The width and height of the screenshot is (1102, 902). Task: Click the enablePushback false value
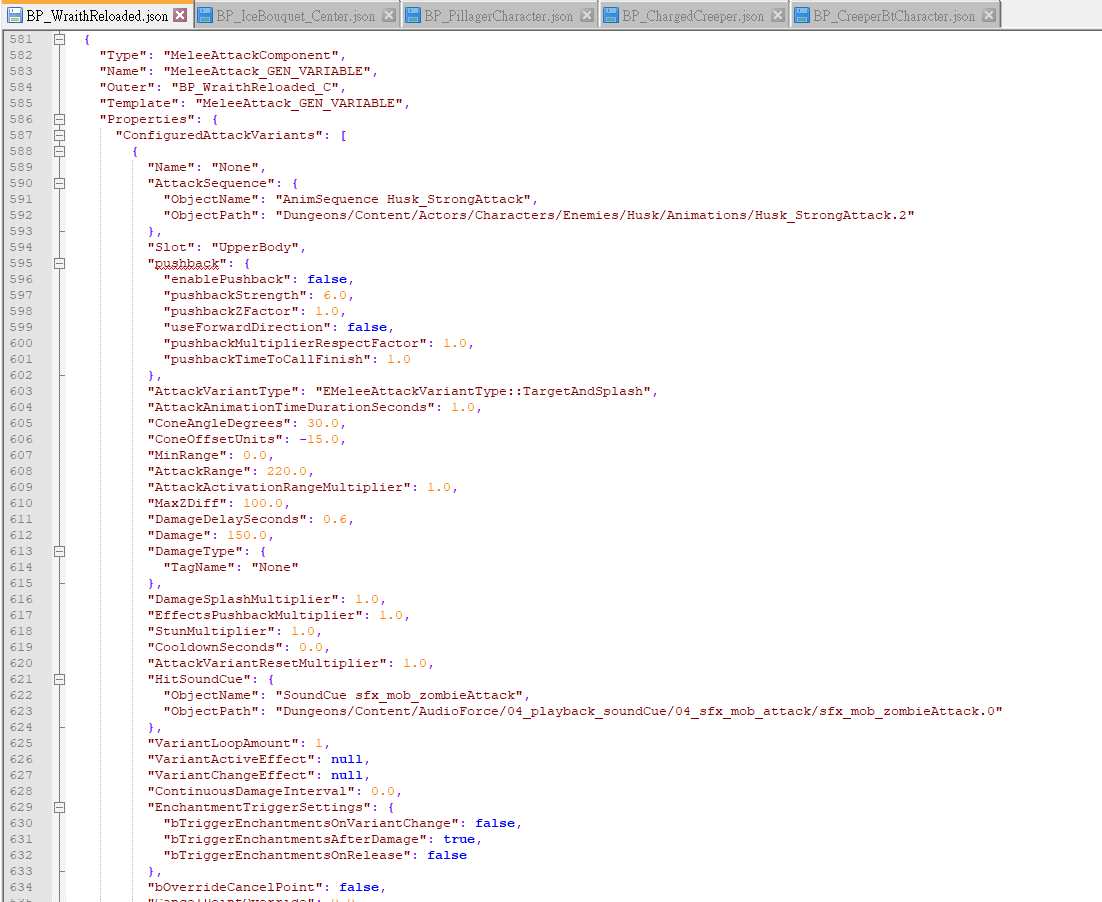point(327,279)
